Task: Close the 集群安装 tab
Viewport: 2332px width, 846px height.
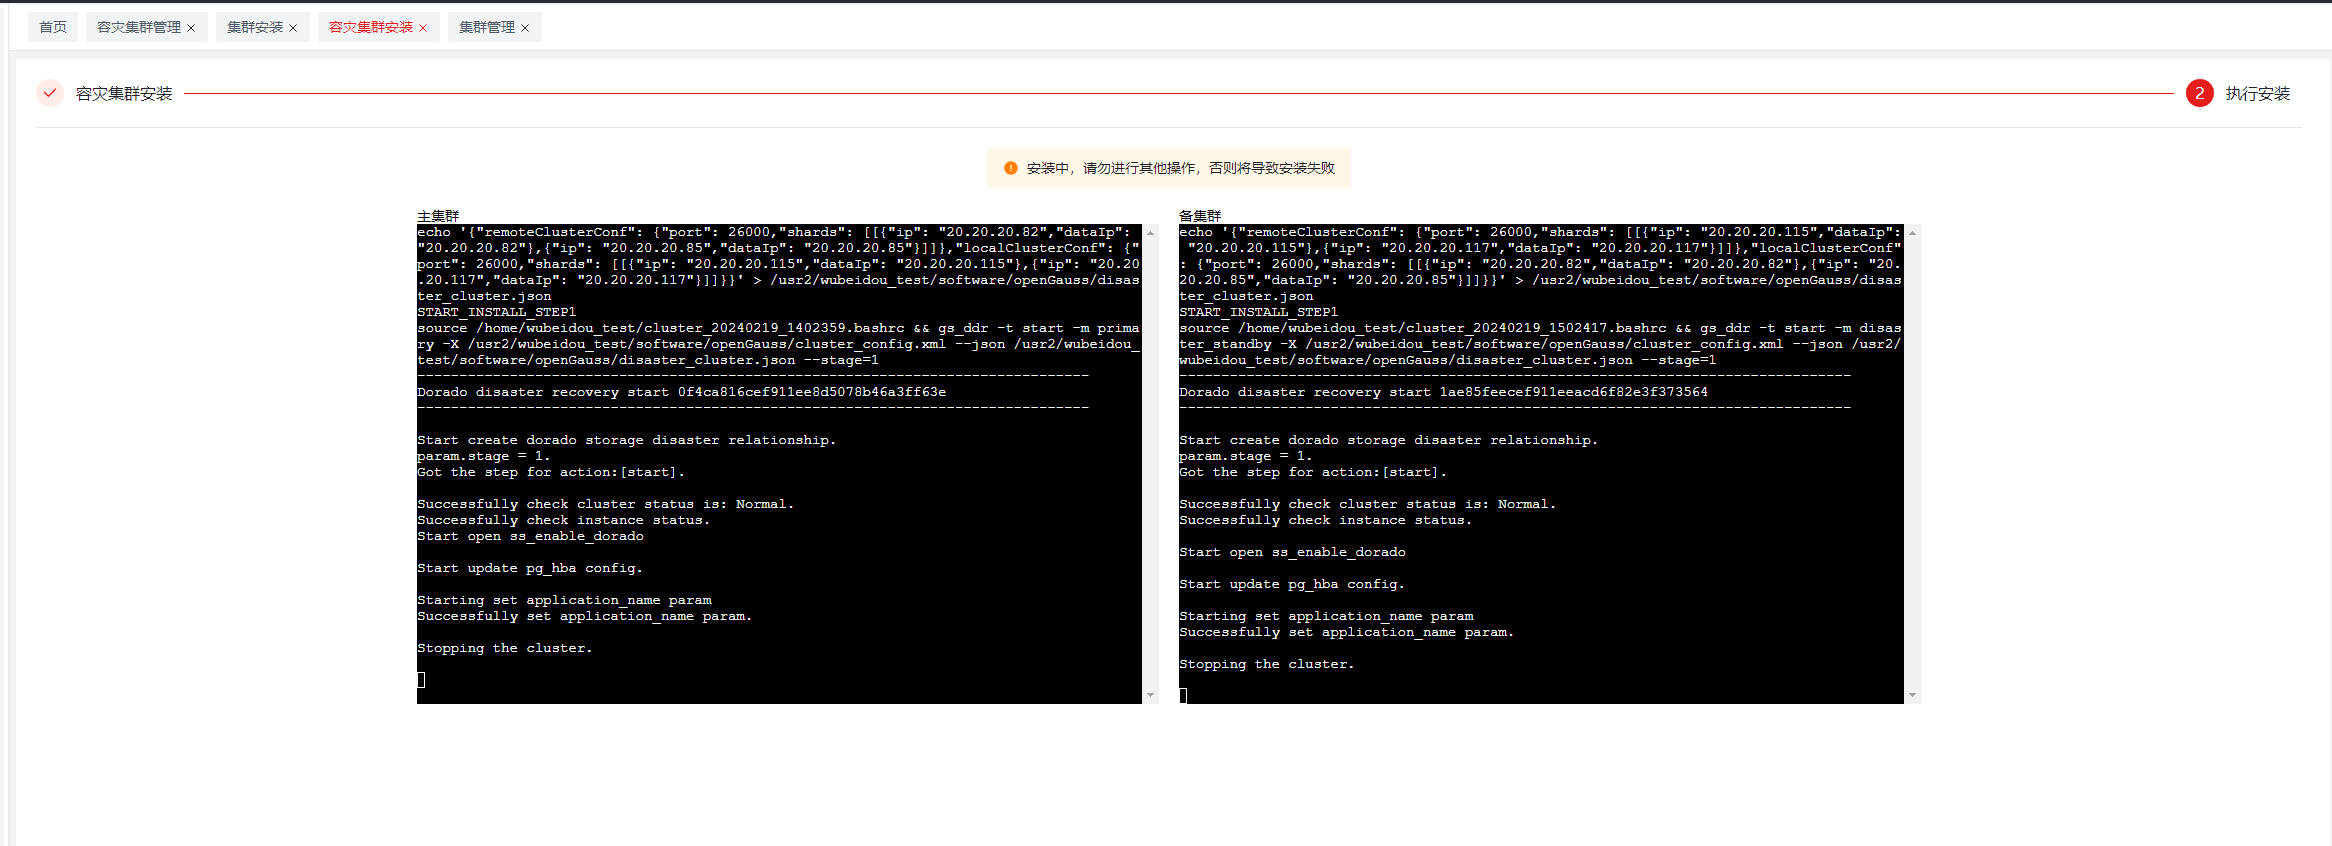Action: (293, 28)
